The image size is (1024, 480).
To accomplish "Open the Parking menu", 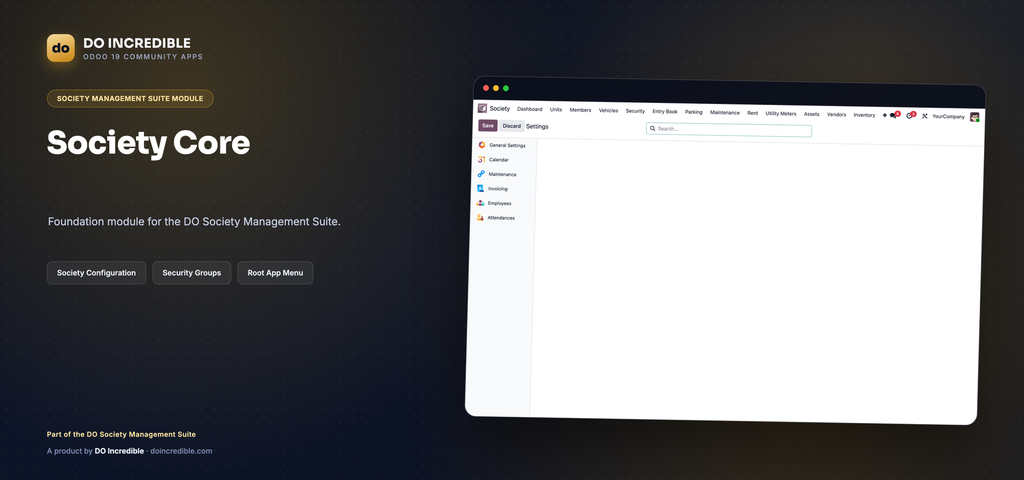I will pyautogui.click(x=694, y=112).
